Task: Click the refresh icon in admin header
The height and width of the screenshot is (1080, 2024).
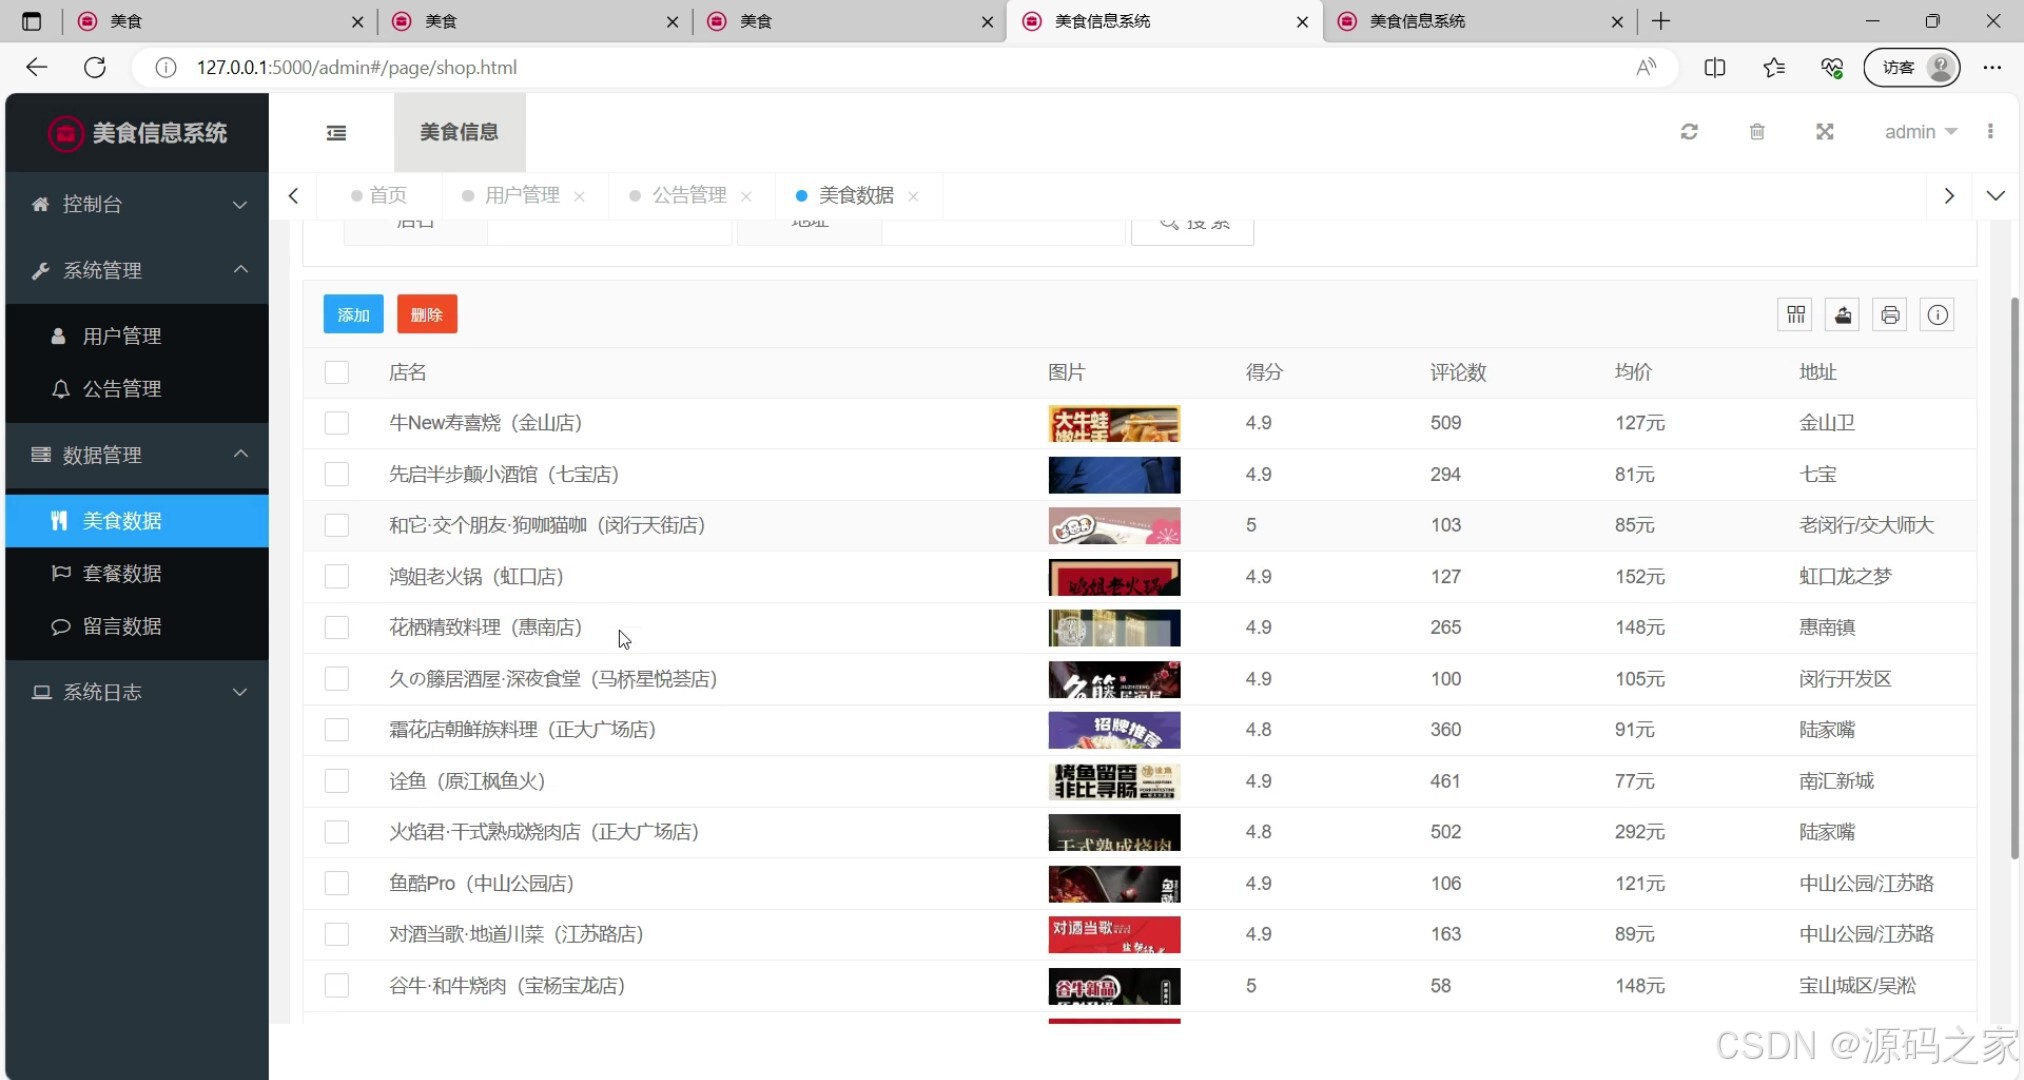Action: point(1689,132)
